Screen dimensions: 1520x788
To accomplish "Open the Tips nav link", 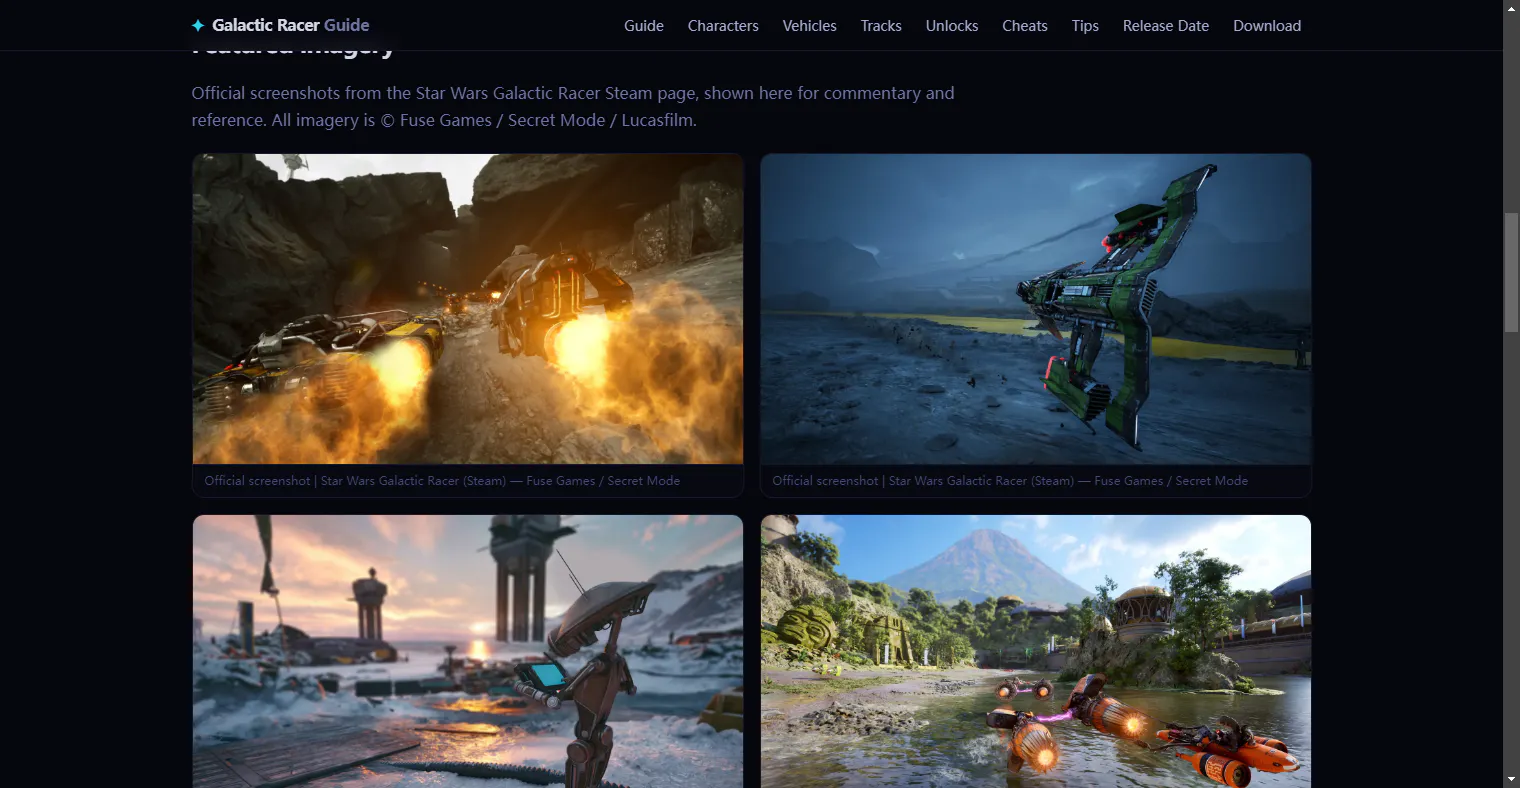I will pos(1085,26).
